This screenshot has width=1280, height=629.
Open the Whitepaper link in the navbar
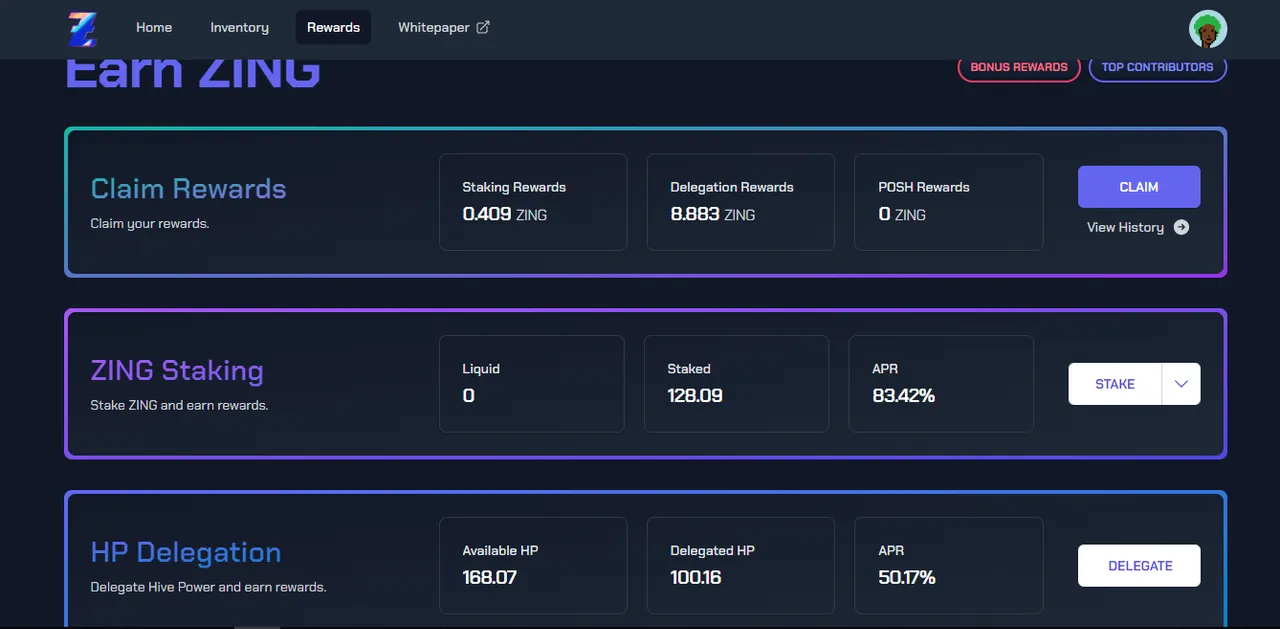coord(444,27)
